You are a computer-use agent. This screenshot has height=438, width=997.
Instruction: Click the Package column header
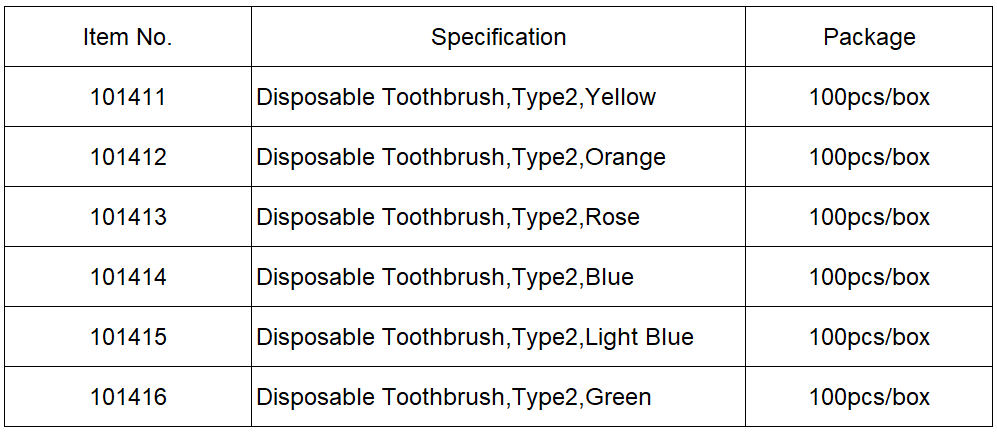(869, 37)
